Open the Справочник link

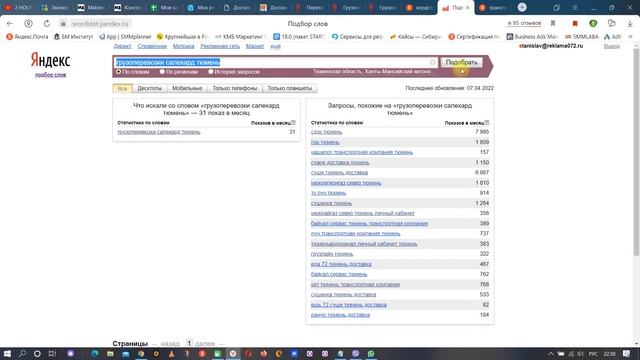152,46
